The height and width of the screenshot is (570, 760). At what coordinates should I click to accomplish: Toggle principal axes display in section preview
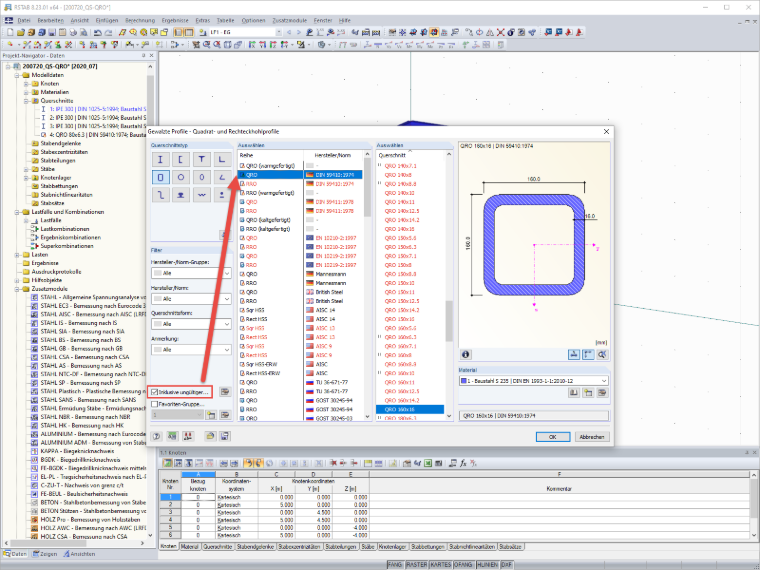point(588,354)
